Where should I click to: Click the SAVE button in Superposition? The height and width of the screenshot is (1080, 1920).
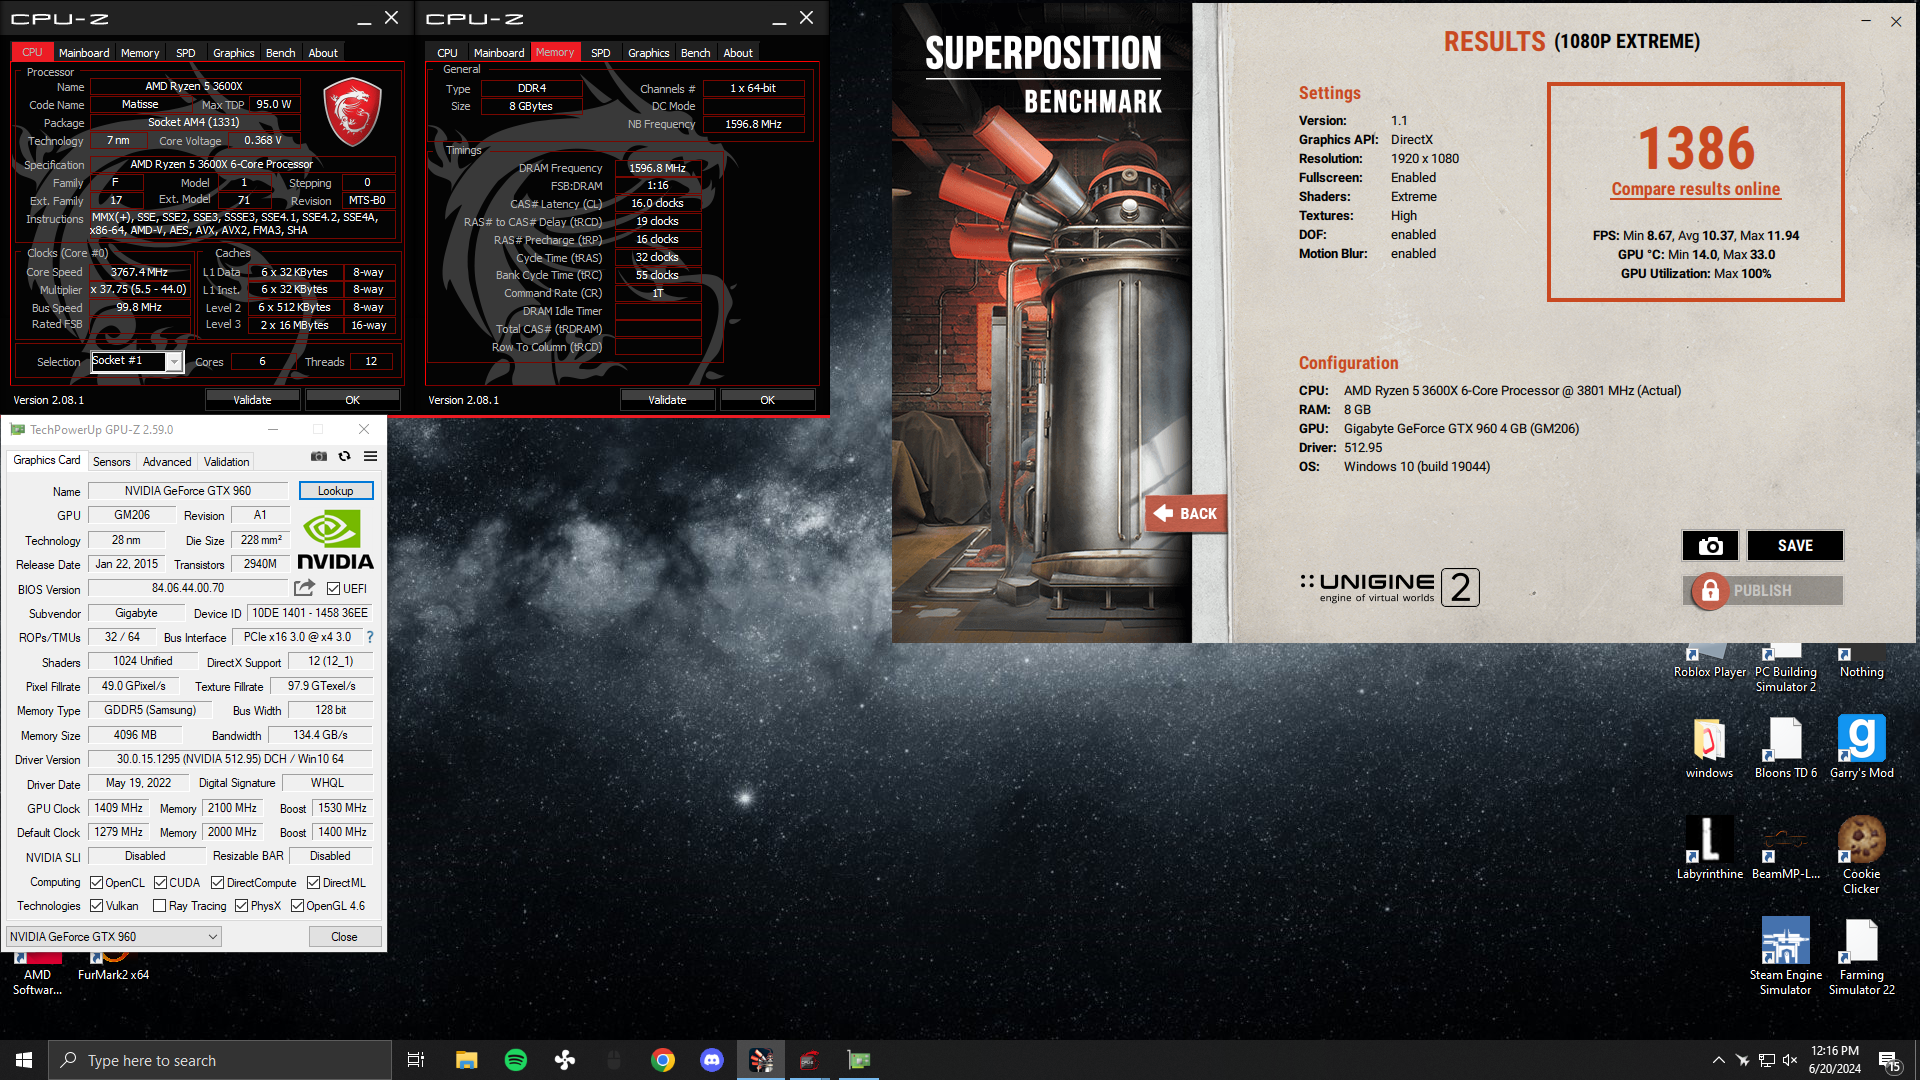coord(1795,546)
